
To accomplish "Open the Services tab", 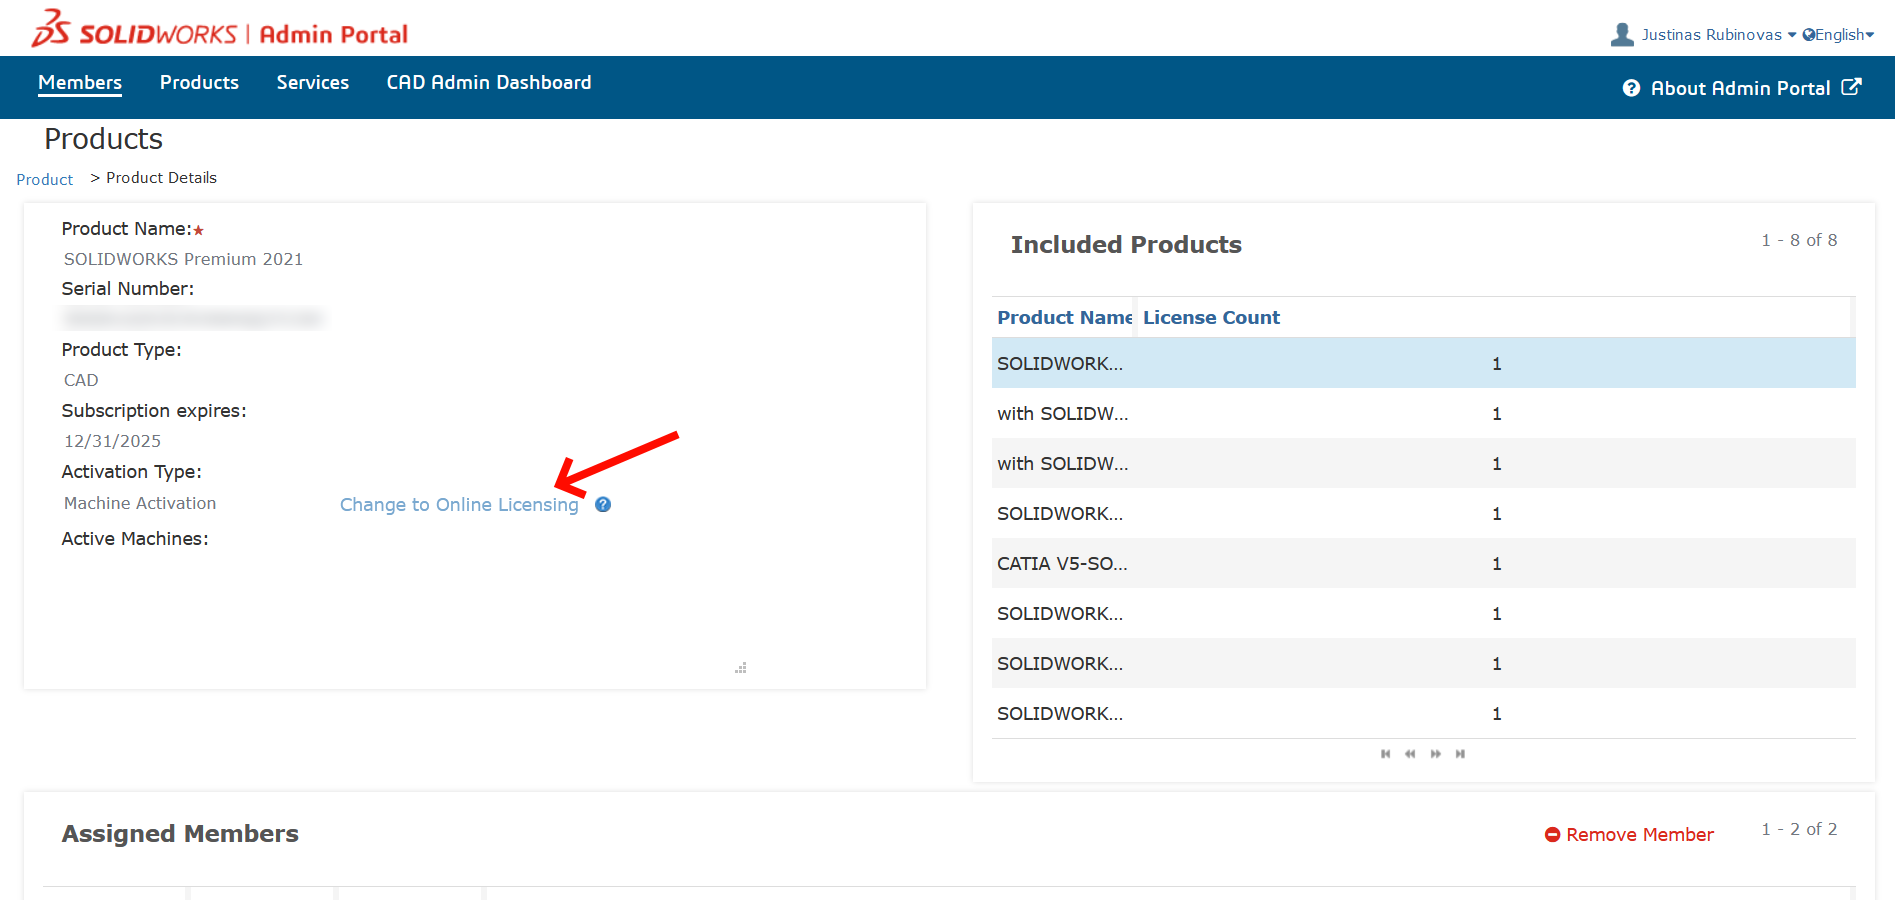I will [313, 83].
